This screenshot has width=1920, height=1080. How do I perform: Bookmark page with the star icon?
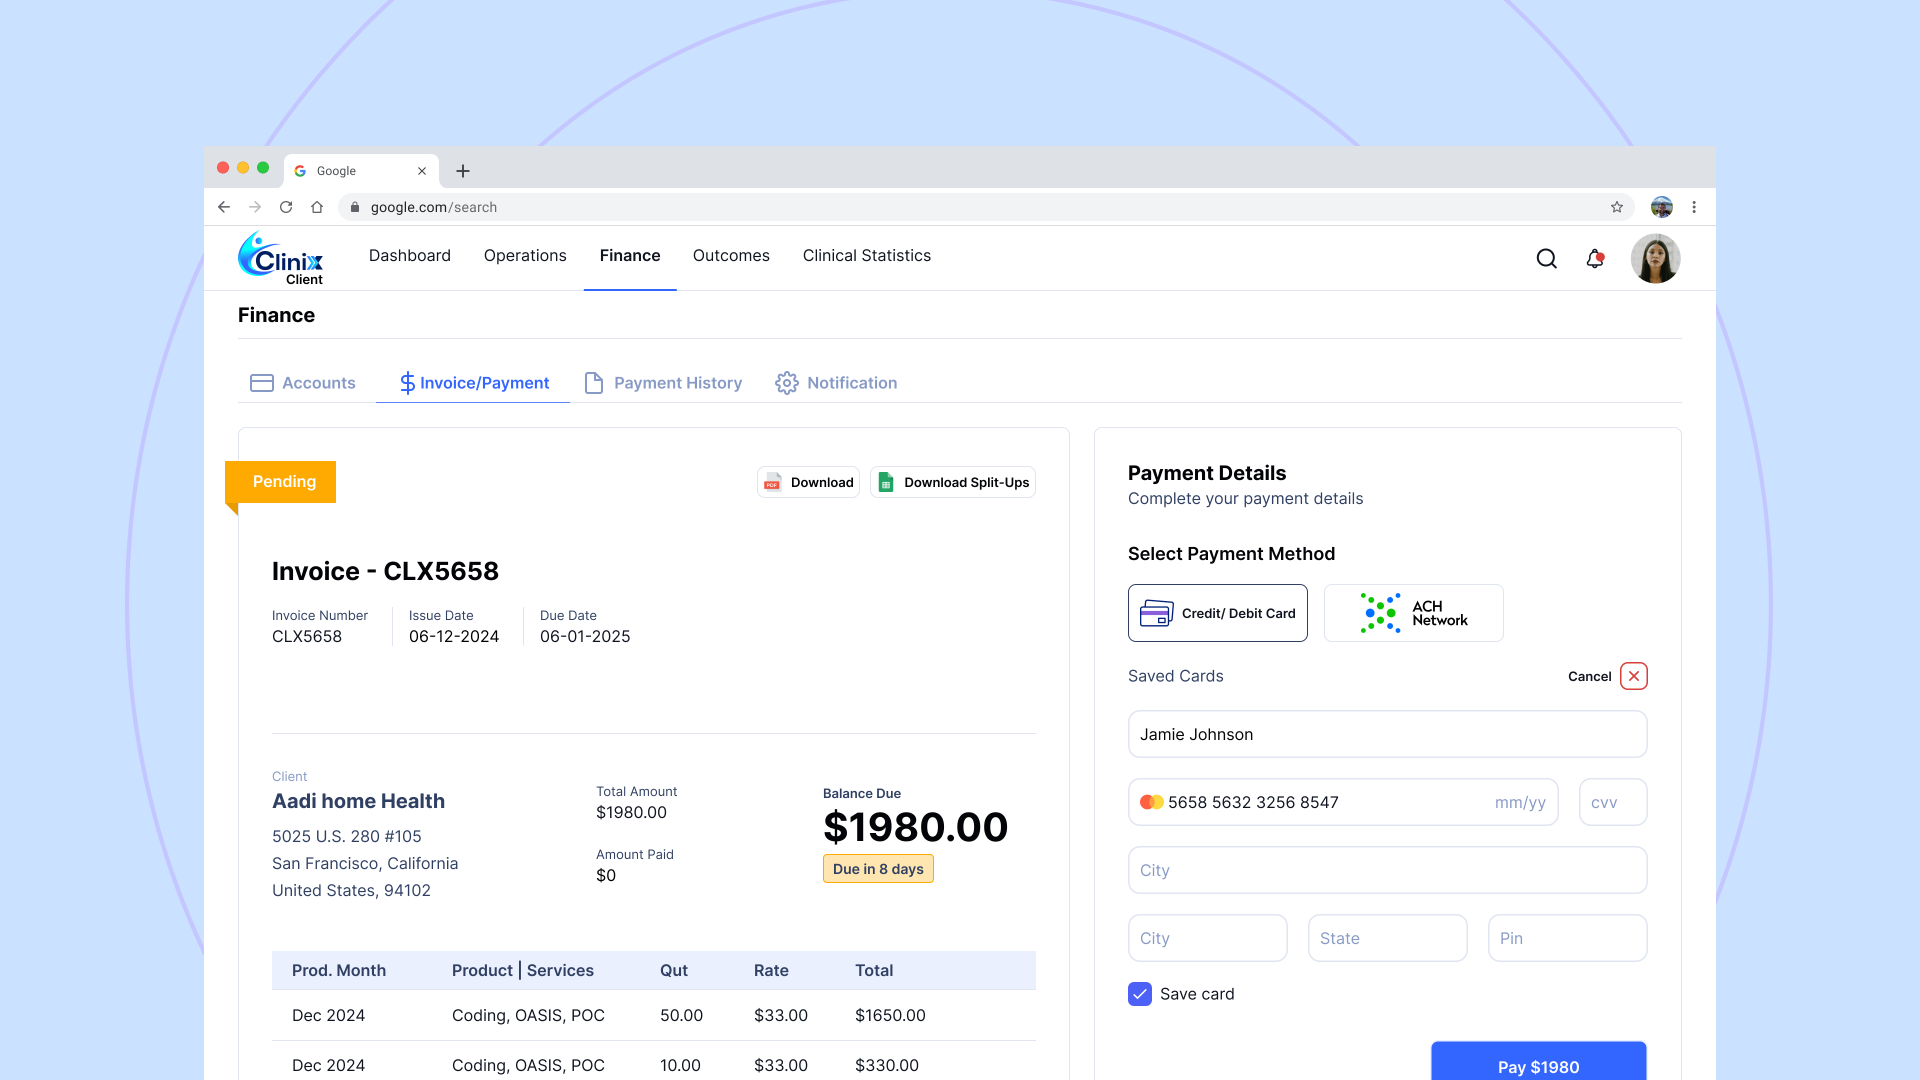(x=1617, y=207)
